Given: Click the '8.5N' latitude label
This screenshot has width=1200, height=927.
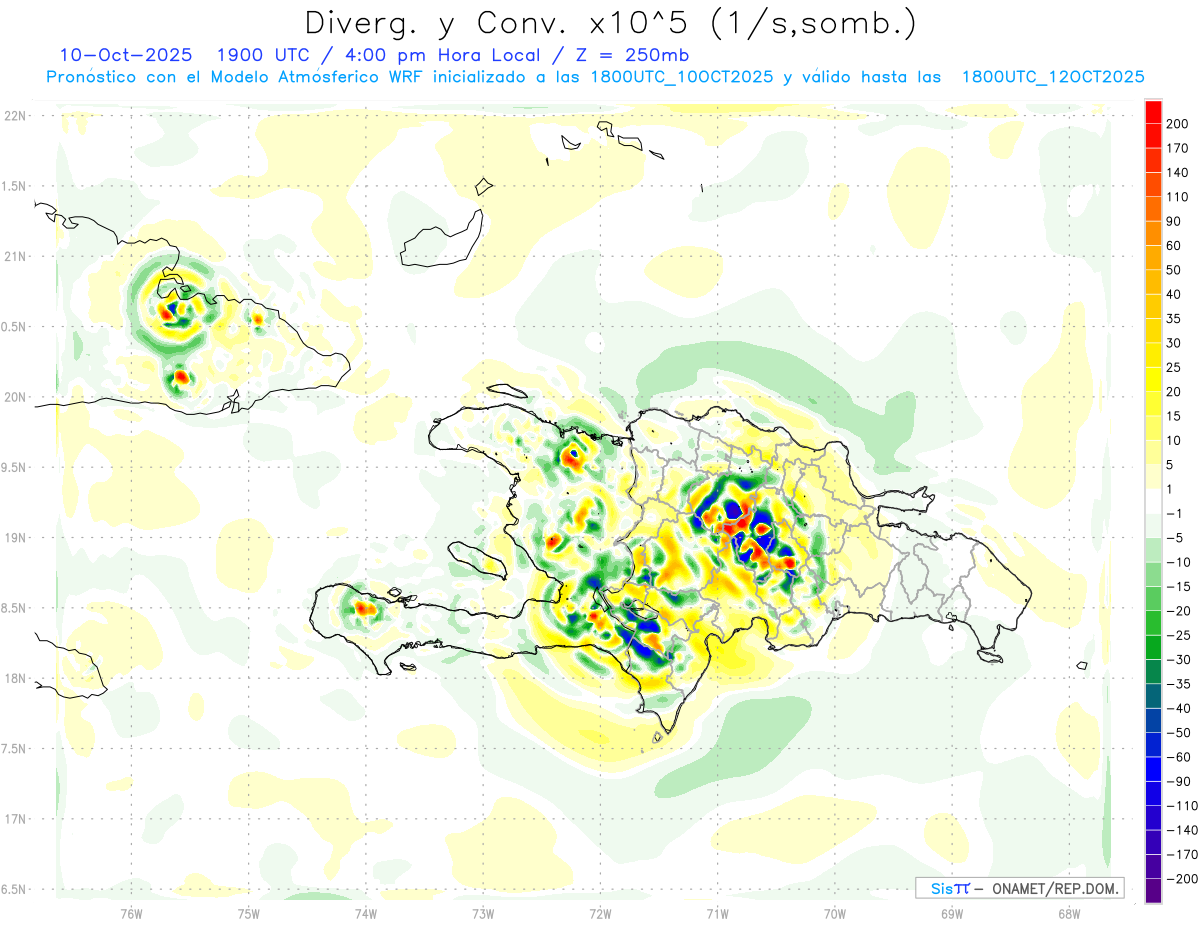Looking at the screenshot, I should tap(14, 608).
